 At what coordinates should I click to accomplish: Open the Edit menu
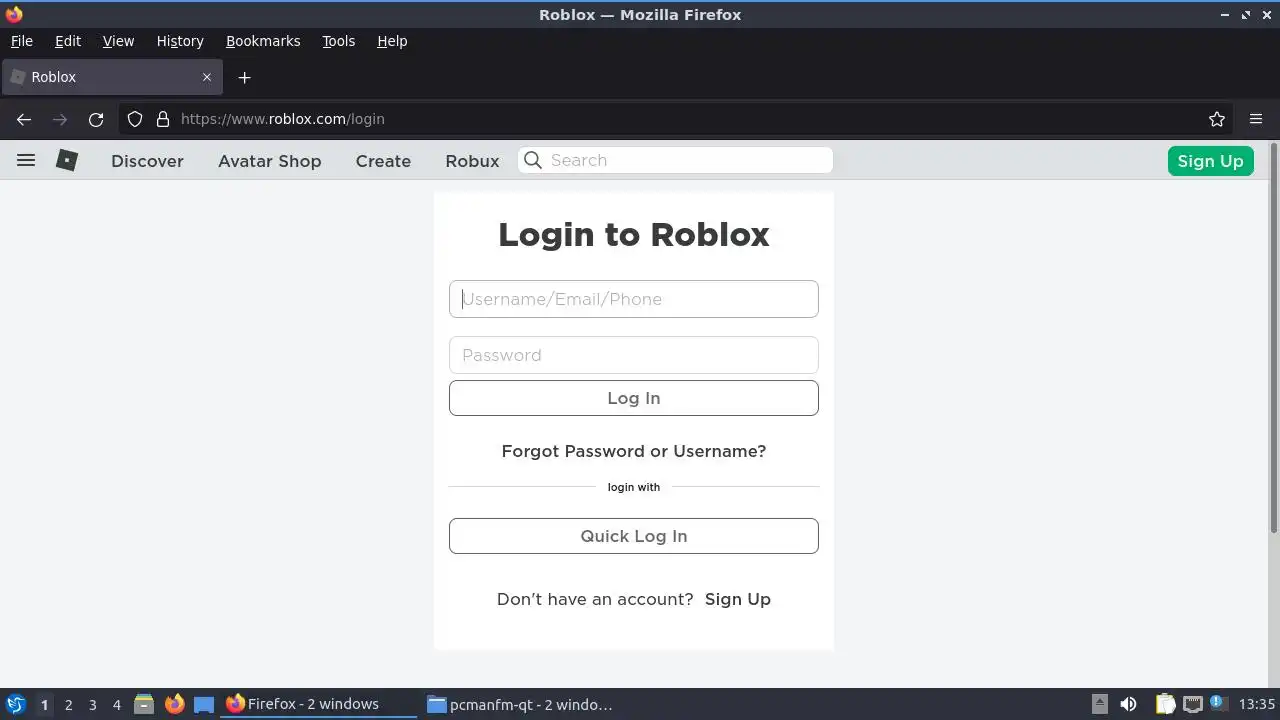(68, 41)
